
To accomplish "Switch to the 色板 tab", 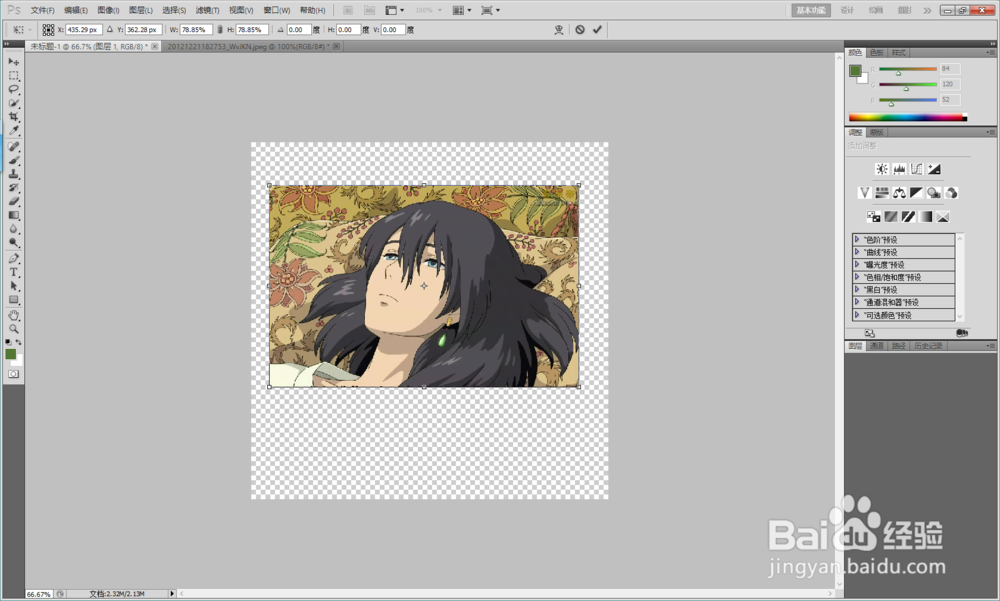I will click(877, 52).
